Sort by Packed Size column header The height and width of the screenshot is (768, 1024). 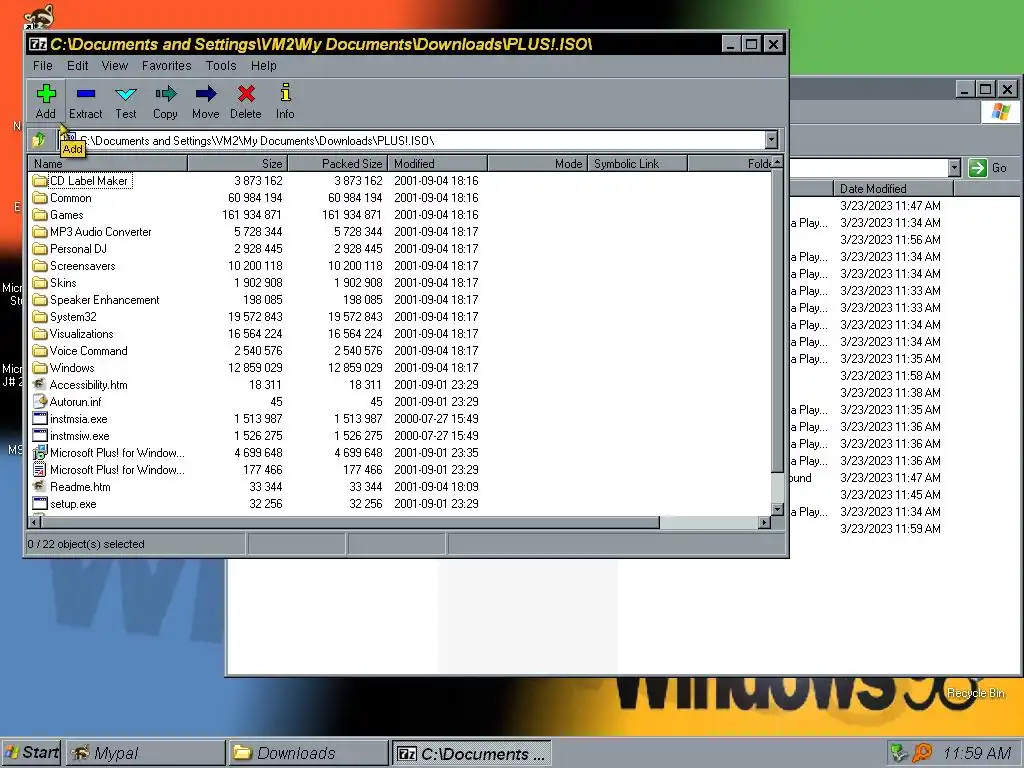(338, 163)
